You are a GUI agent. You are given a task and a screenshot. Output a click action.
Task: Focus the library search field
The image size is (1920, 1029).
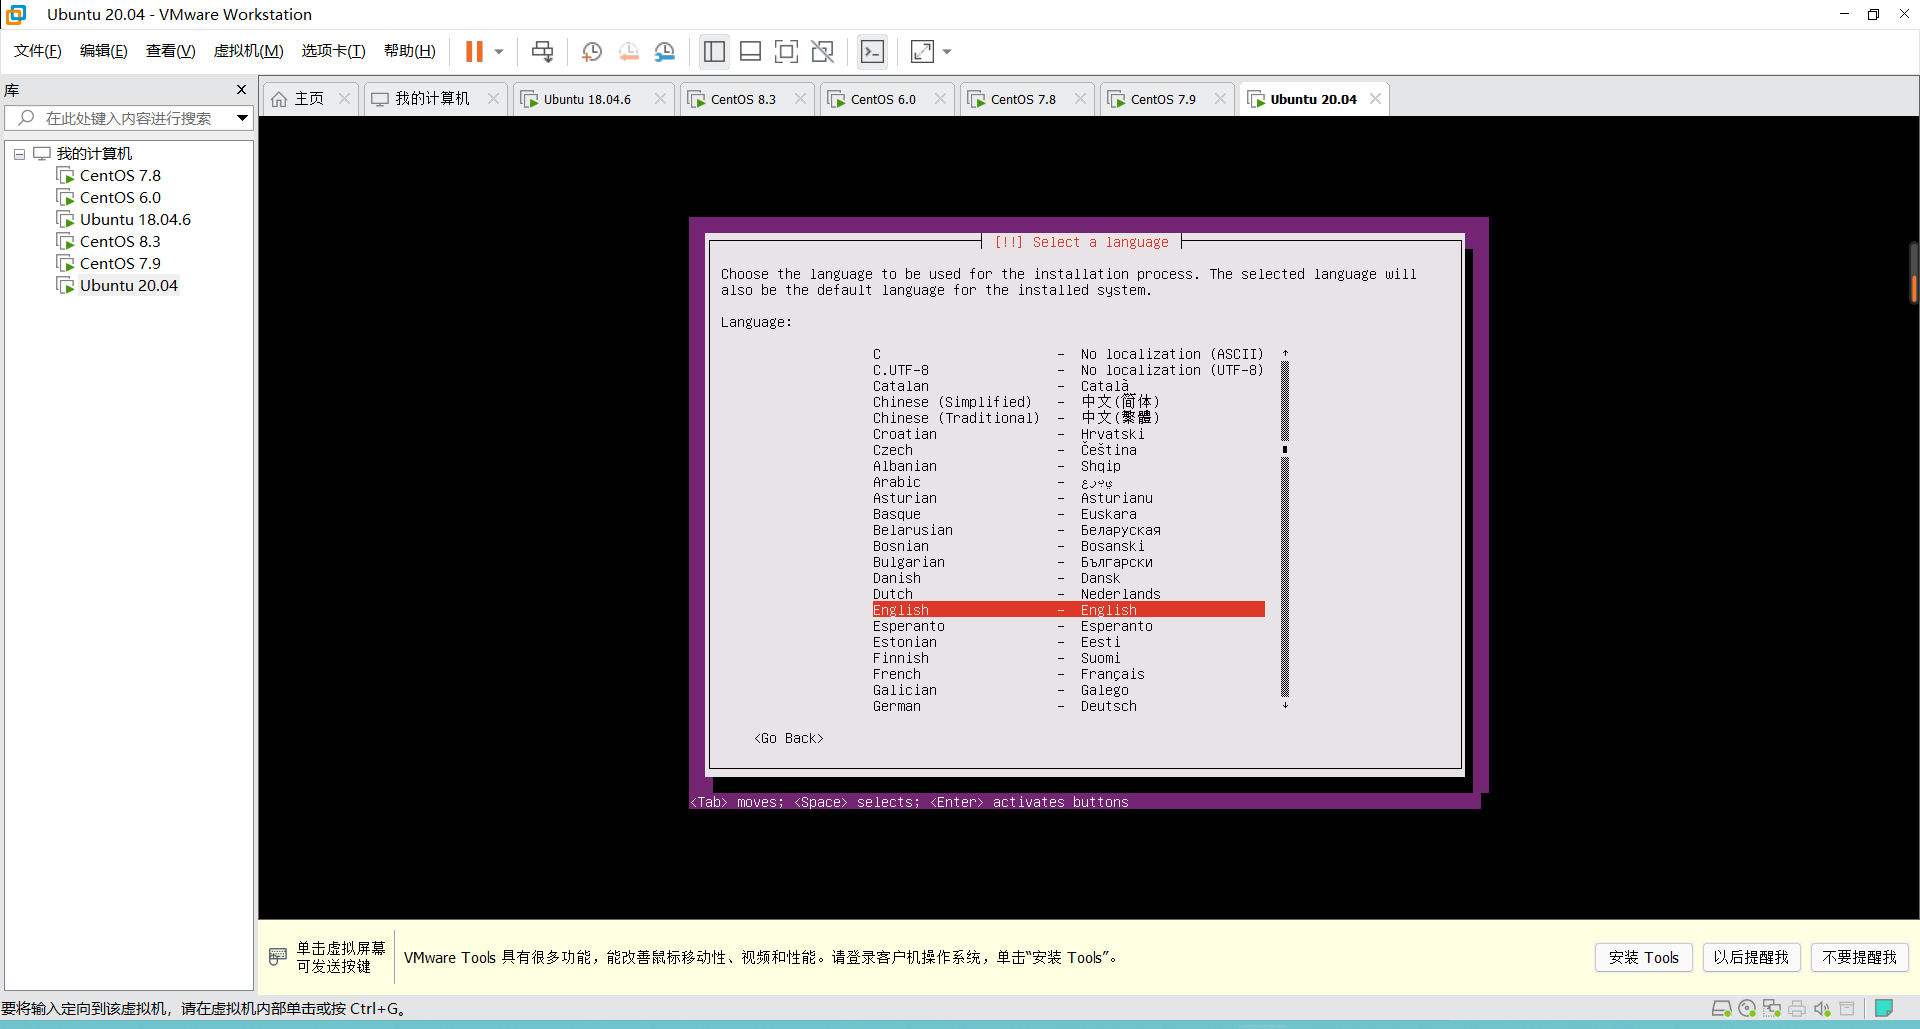click(x=130, y=118)
